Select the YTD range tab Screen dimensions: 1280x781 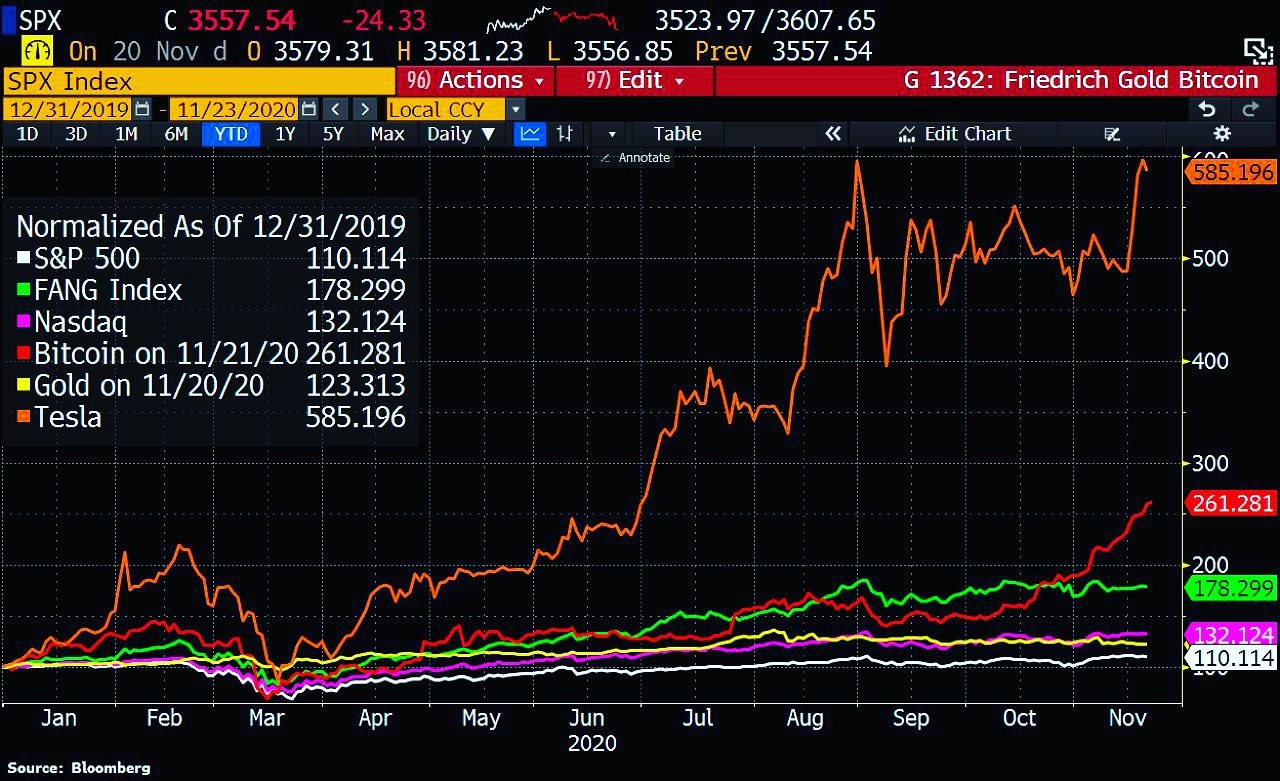231,134
